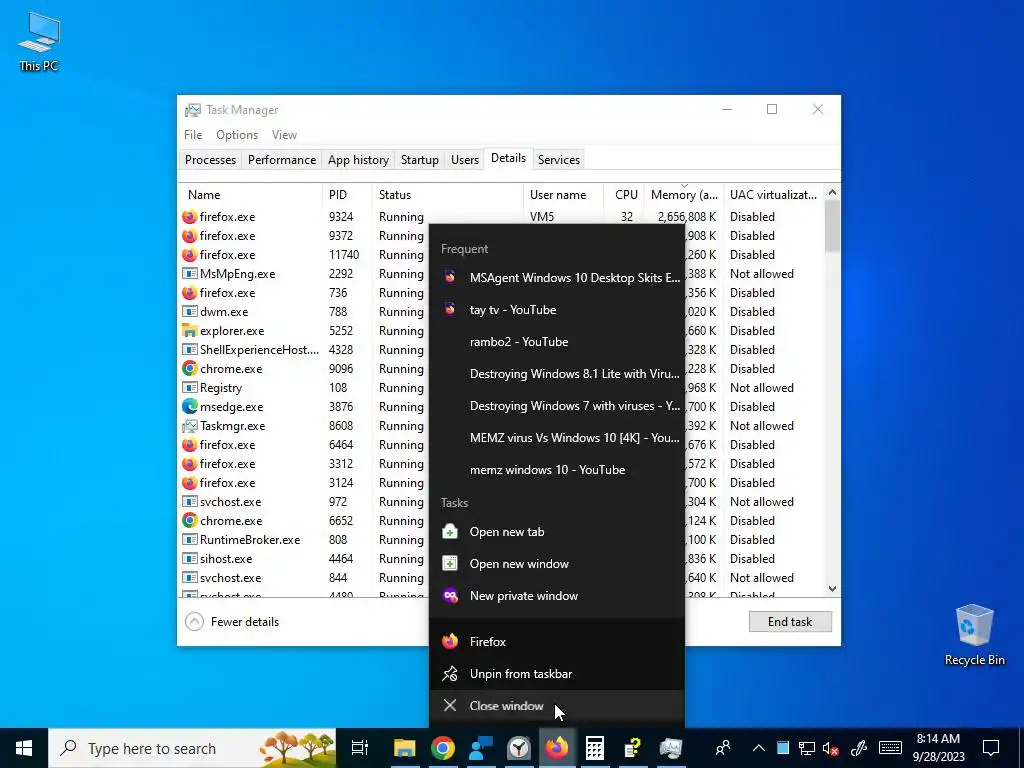Click the End task button
Viewport: 1024px width, 768px height.
pos(790,622)
